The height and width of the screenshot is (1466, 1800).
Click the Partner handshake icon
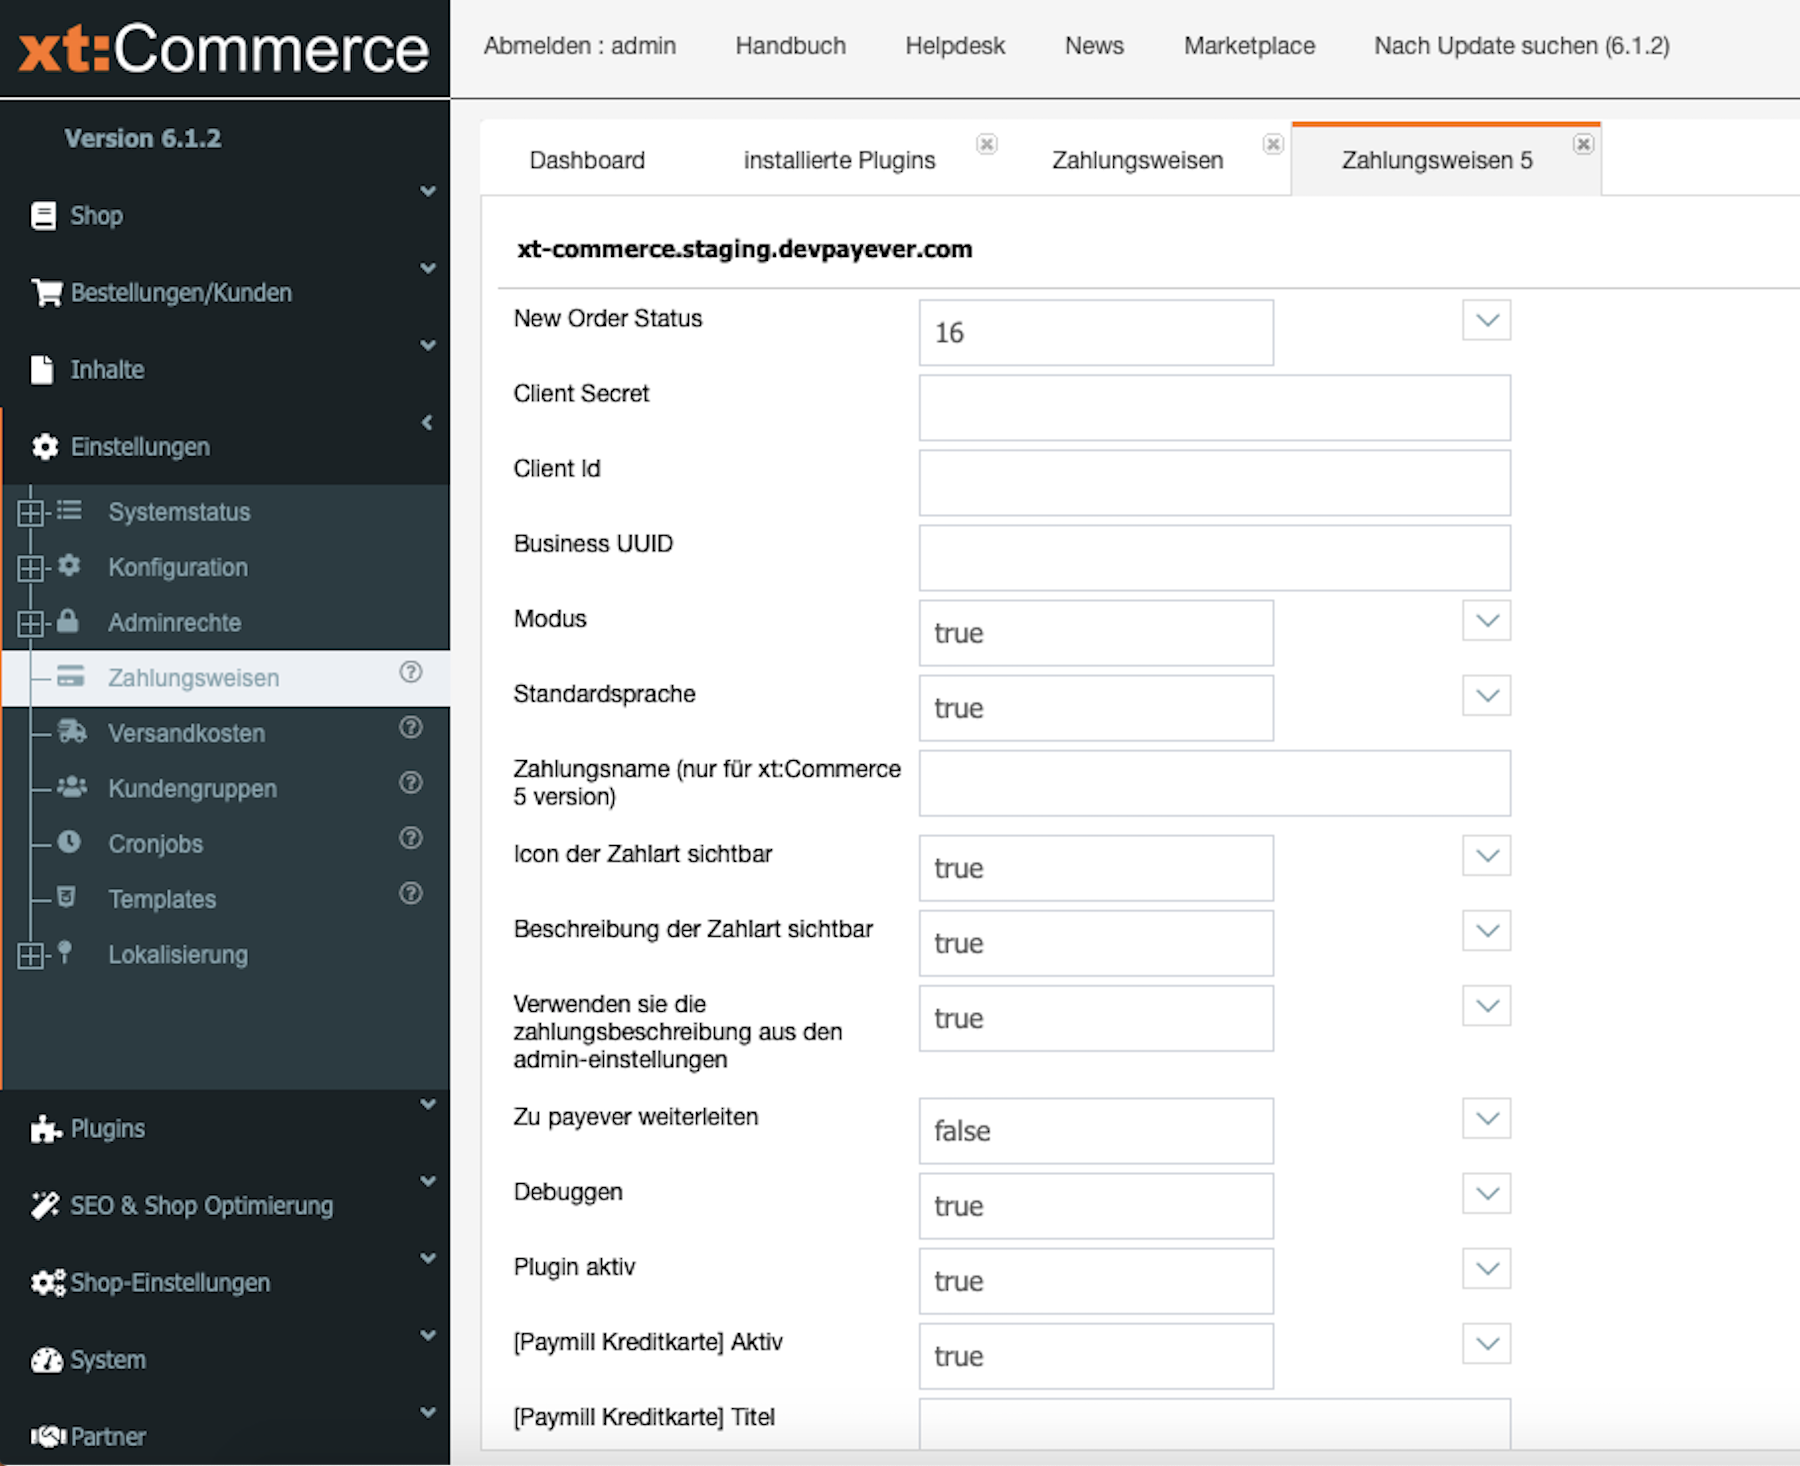(x=48, y=1437)
